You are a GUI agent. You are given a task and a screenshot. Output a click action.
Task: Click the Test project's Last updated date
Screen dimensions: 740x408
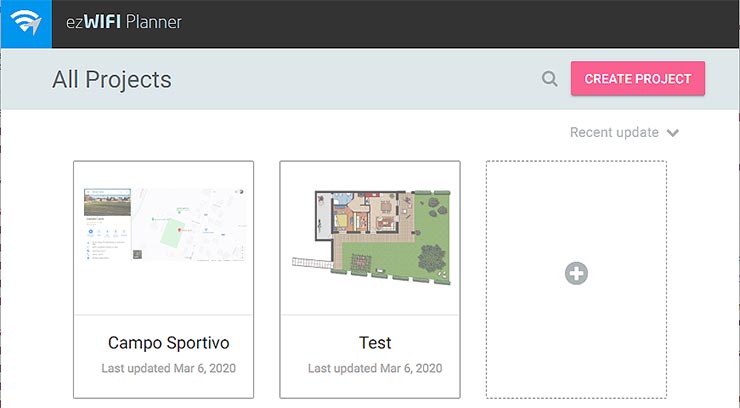(x=375, y=369)
